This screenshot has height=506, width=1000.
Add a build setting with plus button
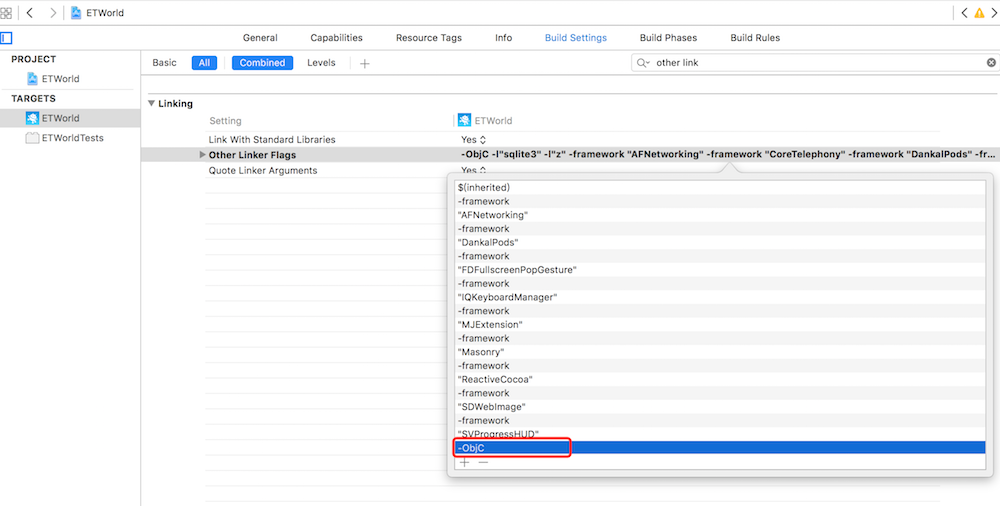pos(365,63)
